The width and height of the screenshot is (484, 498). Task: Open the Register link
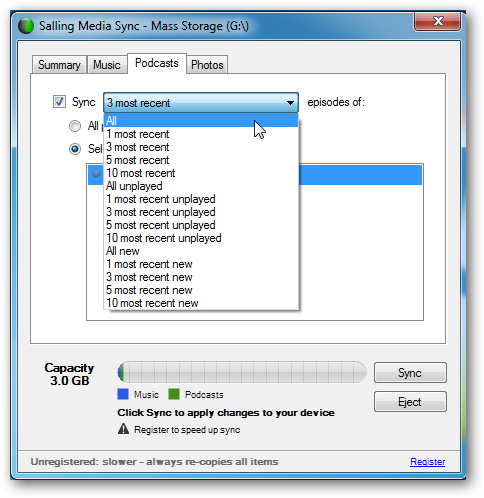[x=427, y=462]
